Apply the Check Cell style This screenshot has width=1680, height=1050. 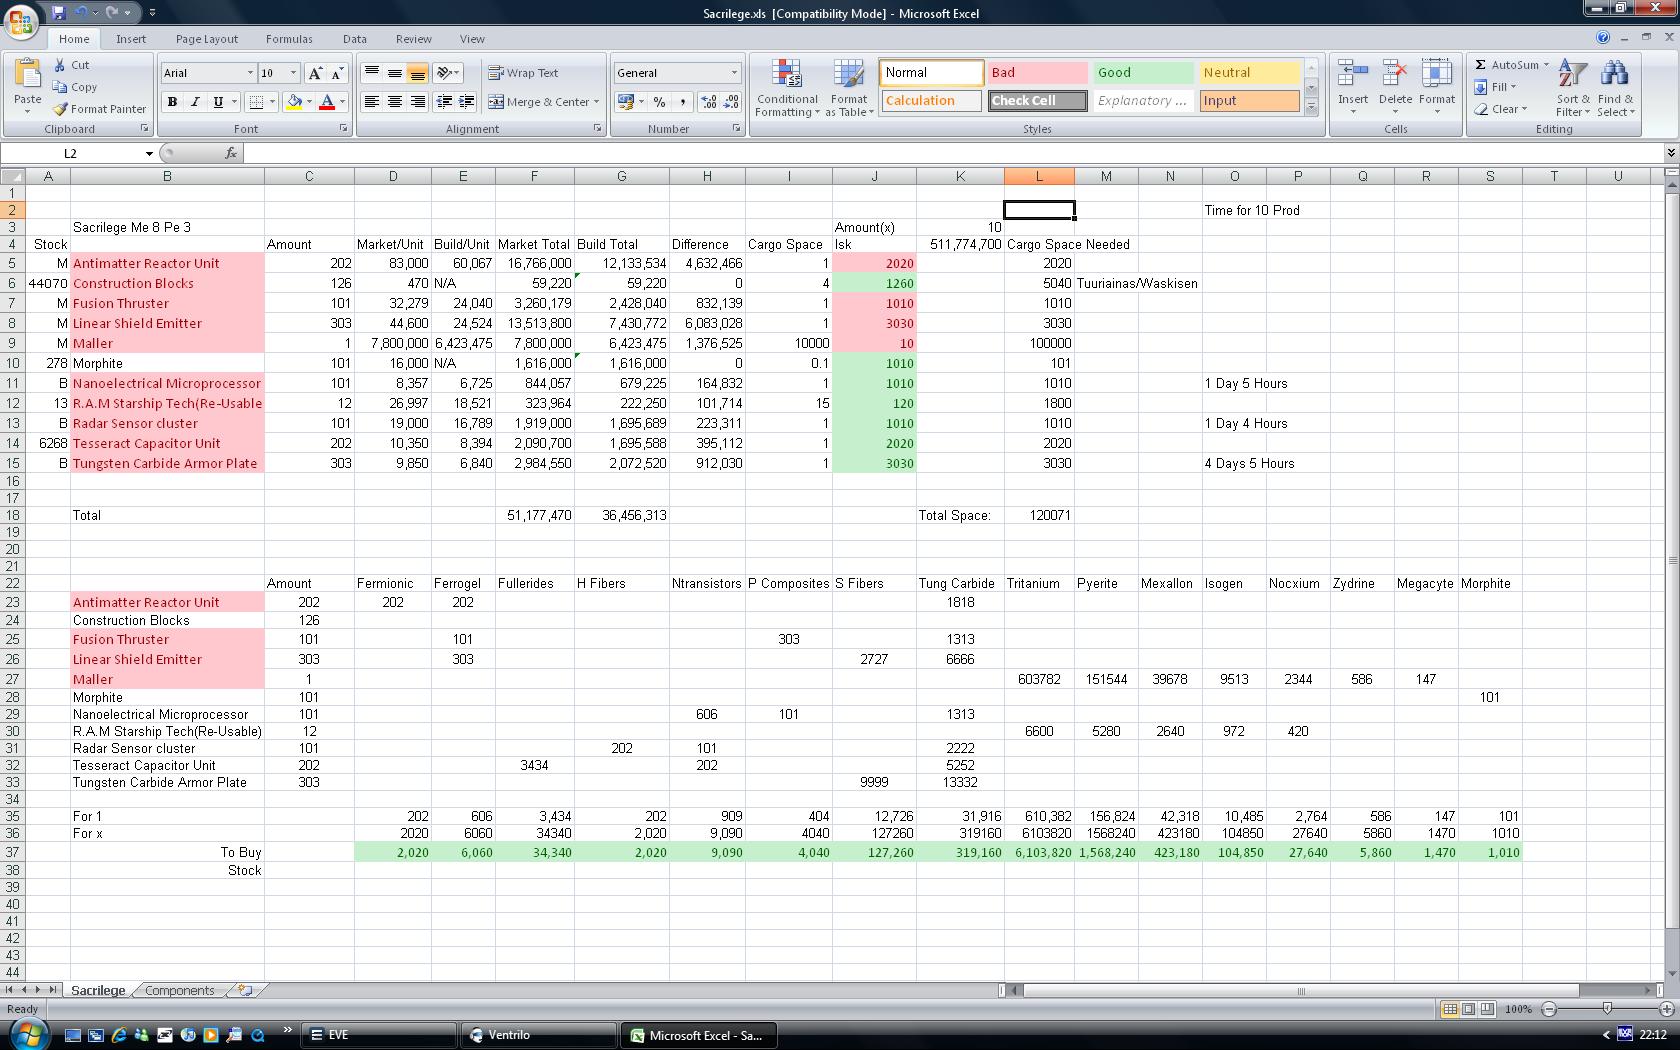coord(1037,101)
